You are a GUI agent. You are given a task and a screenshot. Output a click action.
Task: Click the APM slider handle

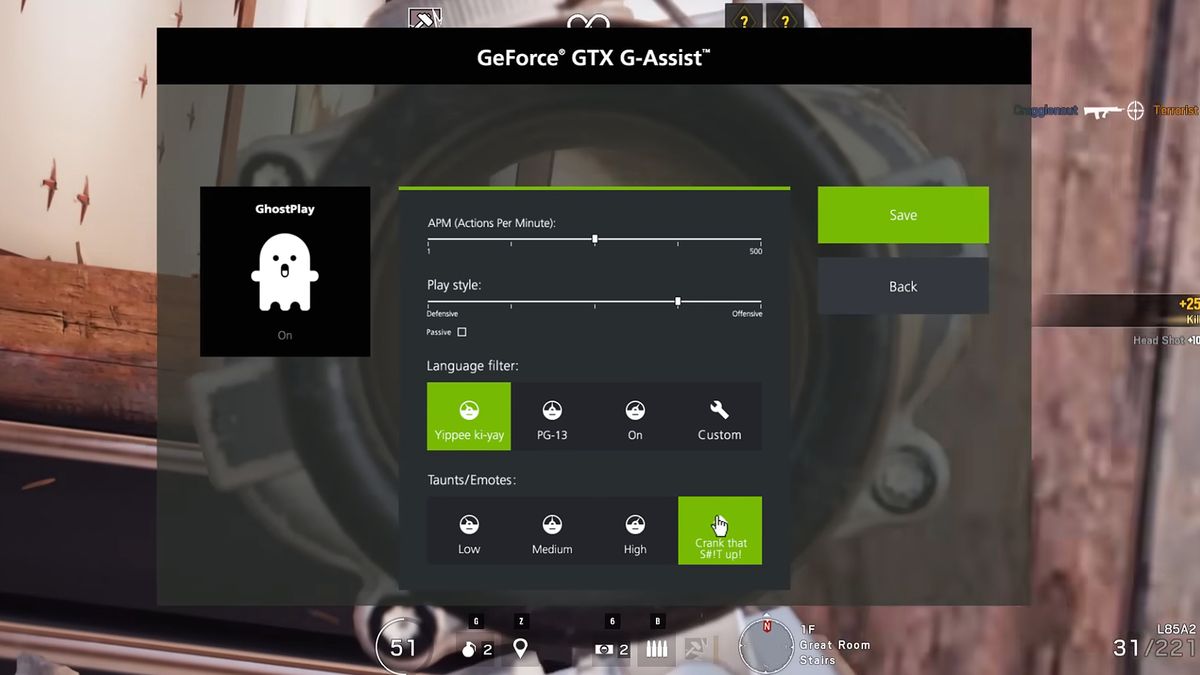tap(595, 239)
